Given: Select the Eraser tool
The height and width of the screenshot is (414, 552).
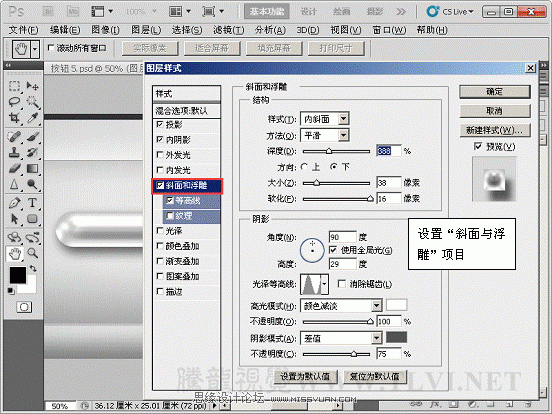Looking at the screenshot, I should click(x=14, y=168).
